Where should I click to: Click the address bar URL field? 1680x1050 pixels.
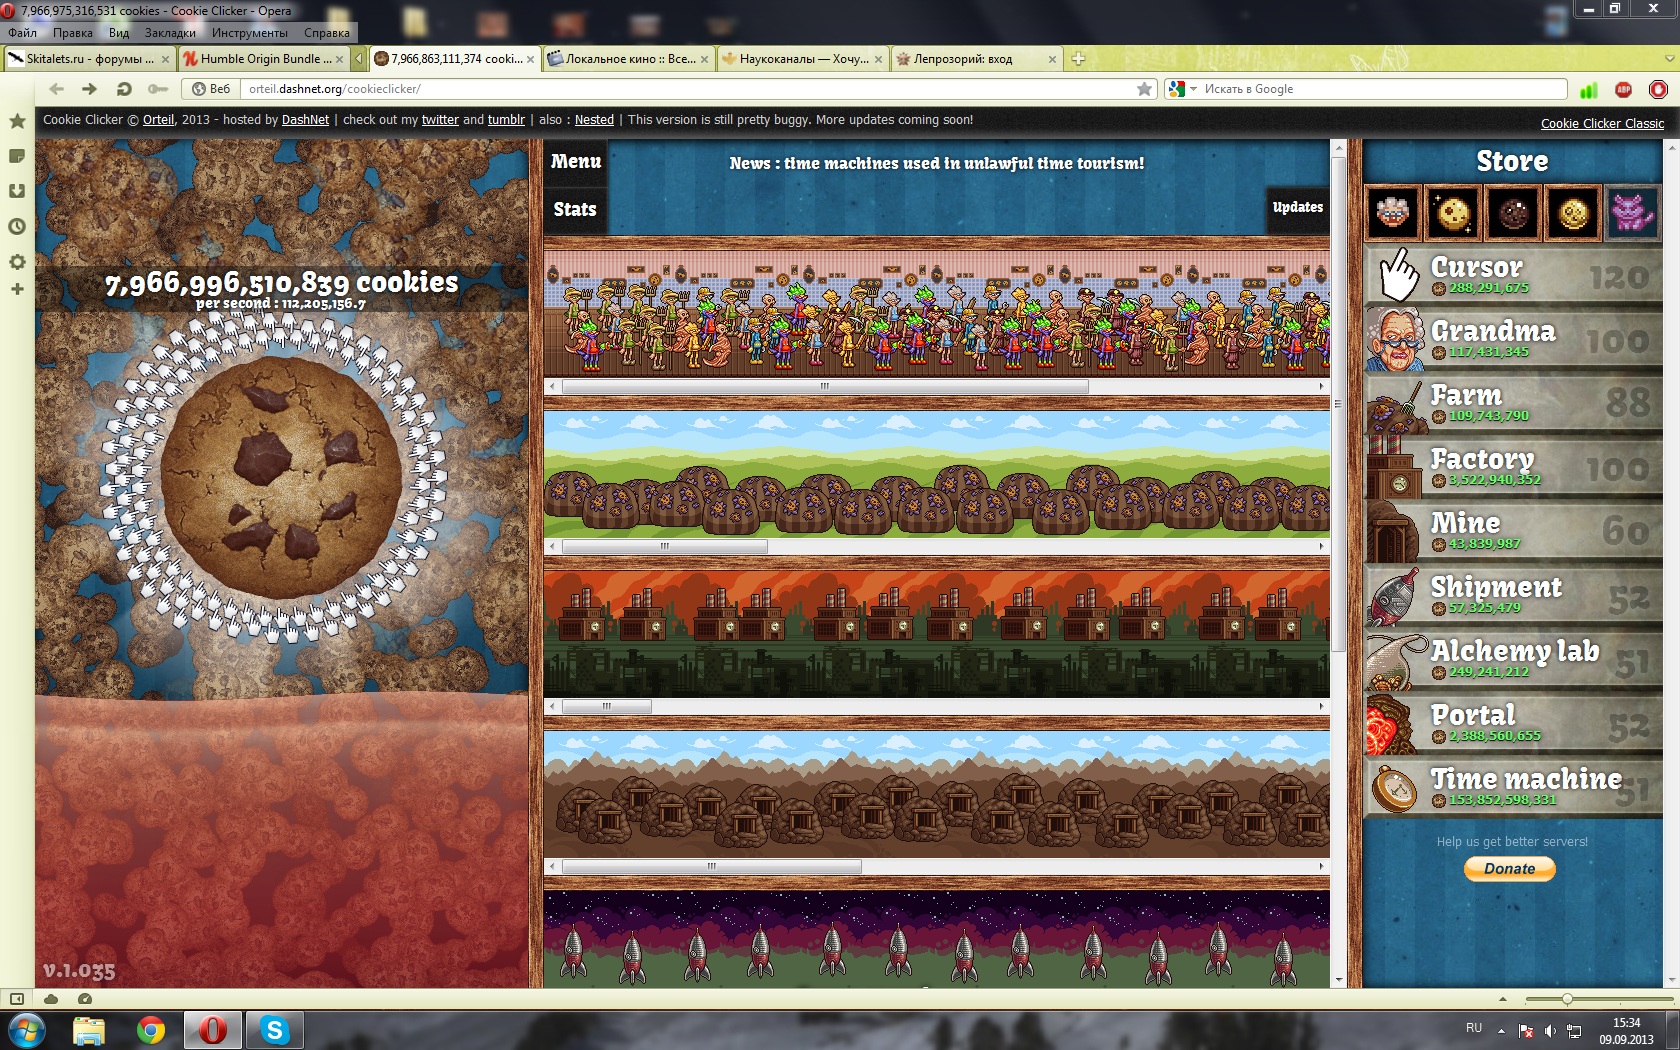(x=690, y=89)
